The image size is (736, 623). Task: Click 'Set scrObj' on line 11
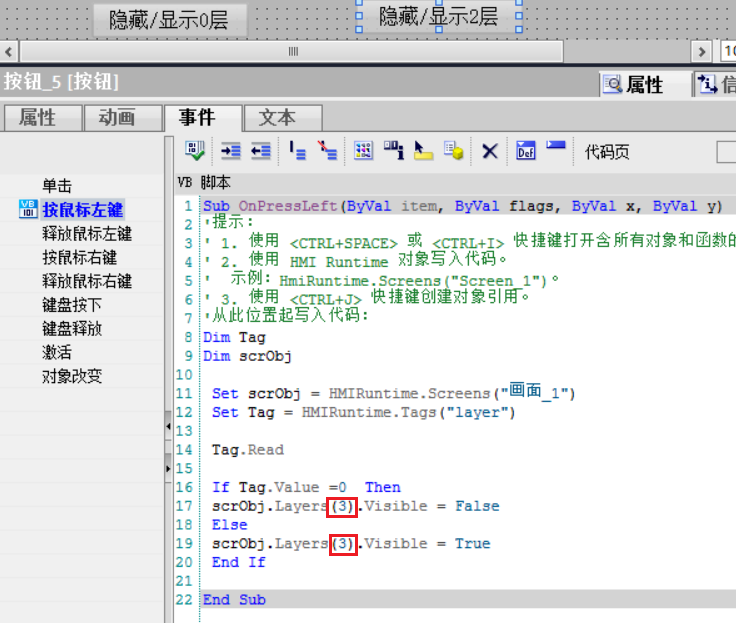(x=256, y=393)
